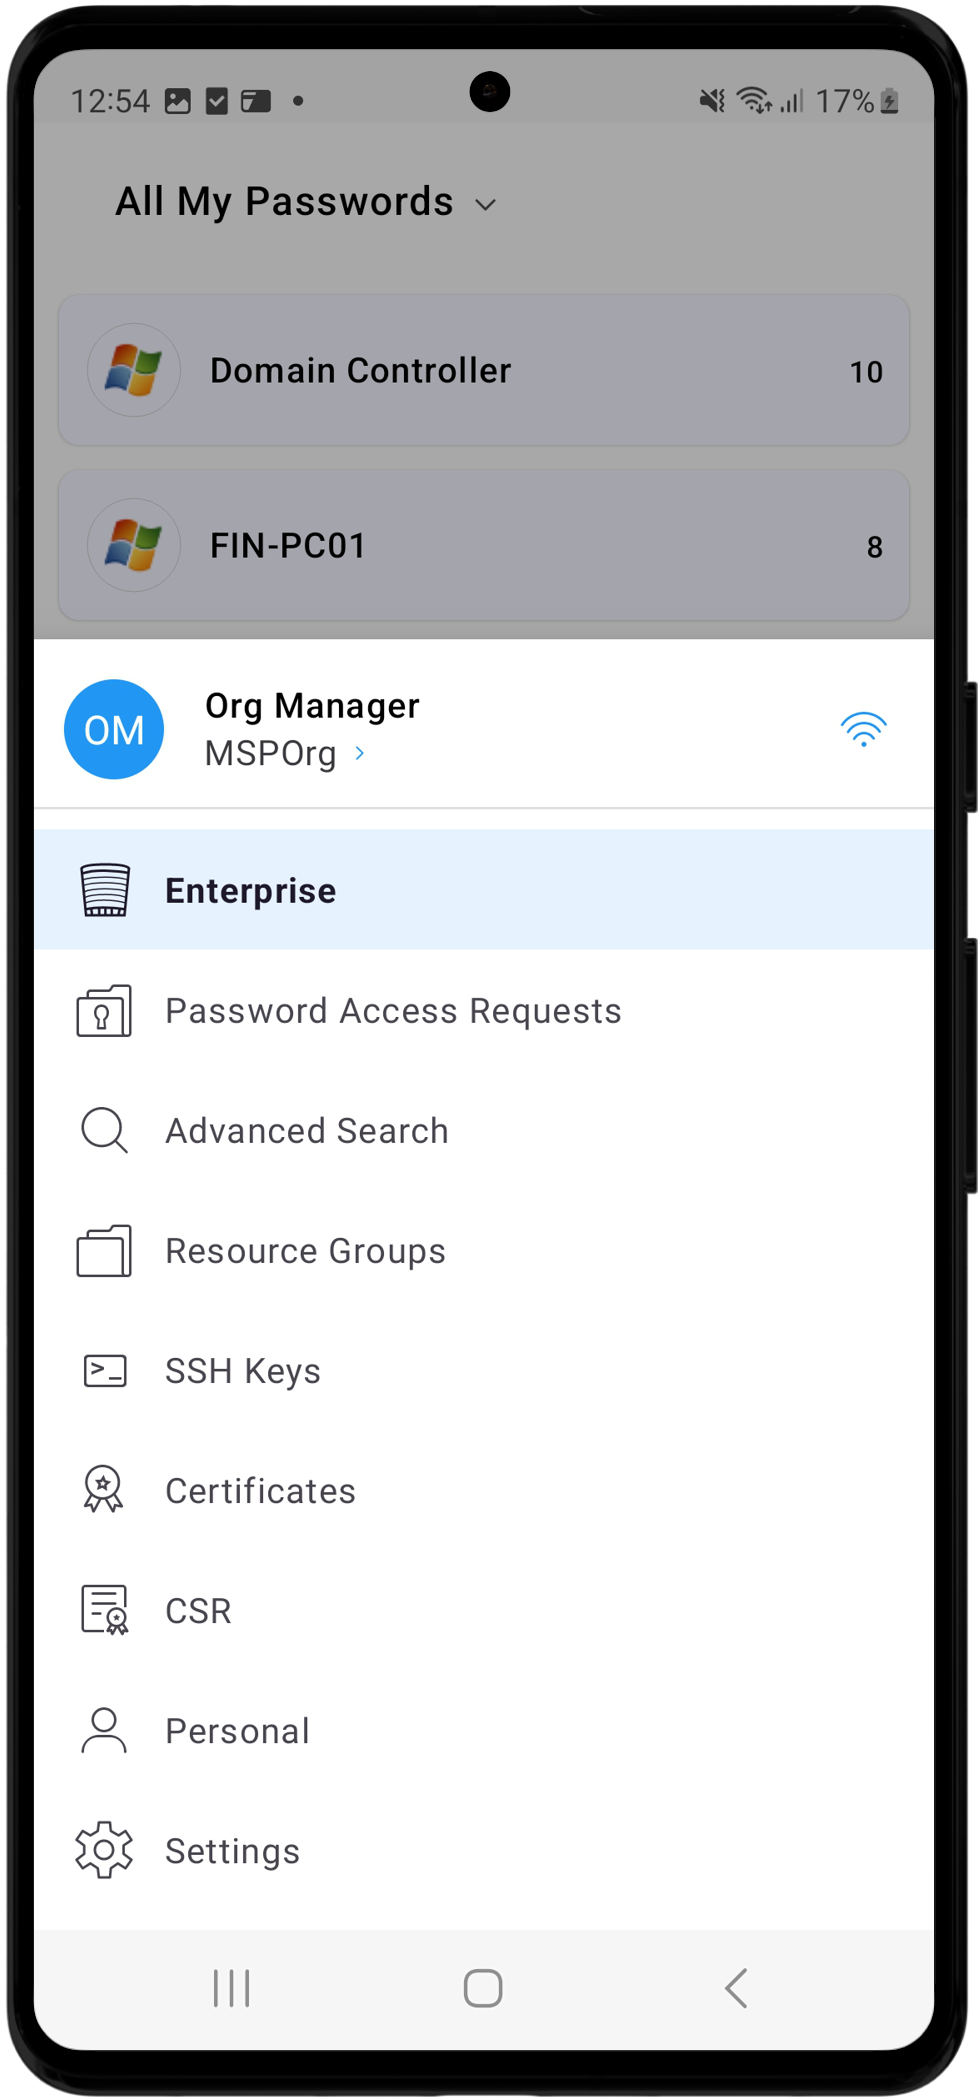Viewport: 978px width, 2100px height.
Task: Tap the Password Access Requests lock icon
Action: point(104,1011)
